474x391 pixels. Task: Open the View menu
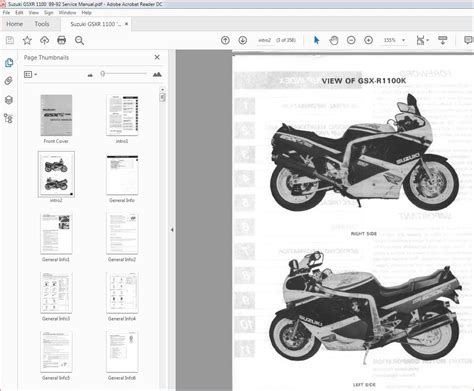34,13
